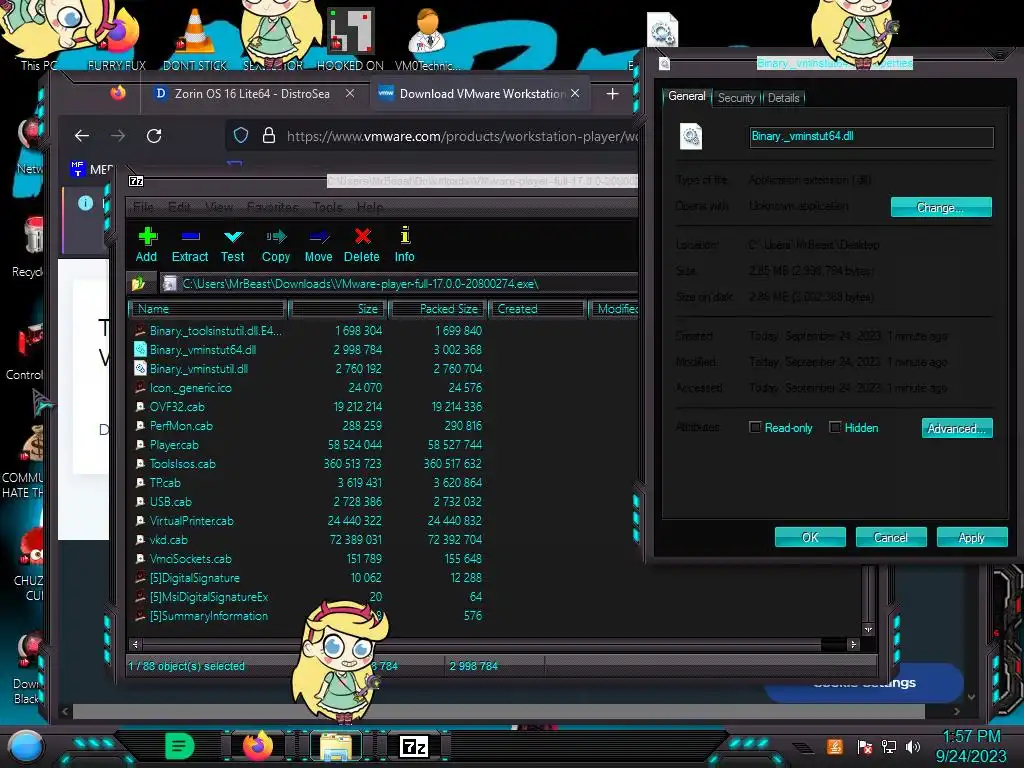
Task: Sort by the Created column header
Action: coord(537,309)
